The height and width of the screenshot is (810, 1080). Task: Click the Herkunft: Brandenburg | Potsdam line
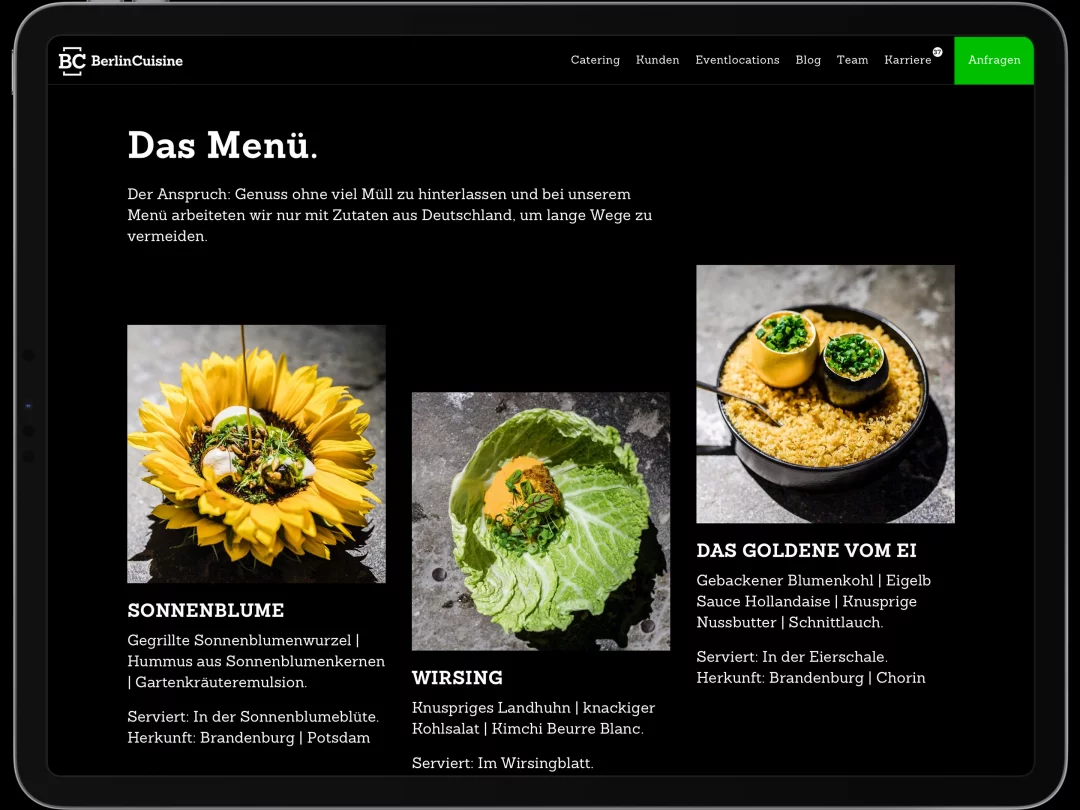tap(249, 738)
